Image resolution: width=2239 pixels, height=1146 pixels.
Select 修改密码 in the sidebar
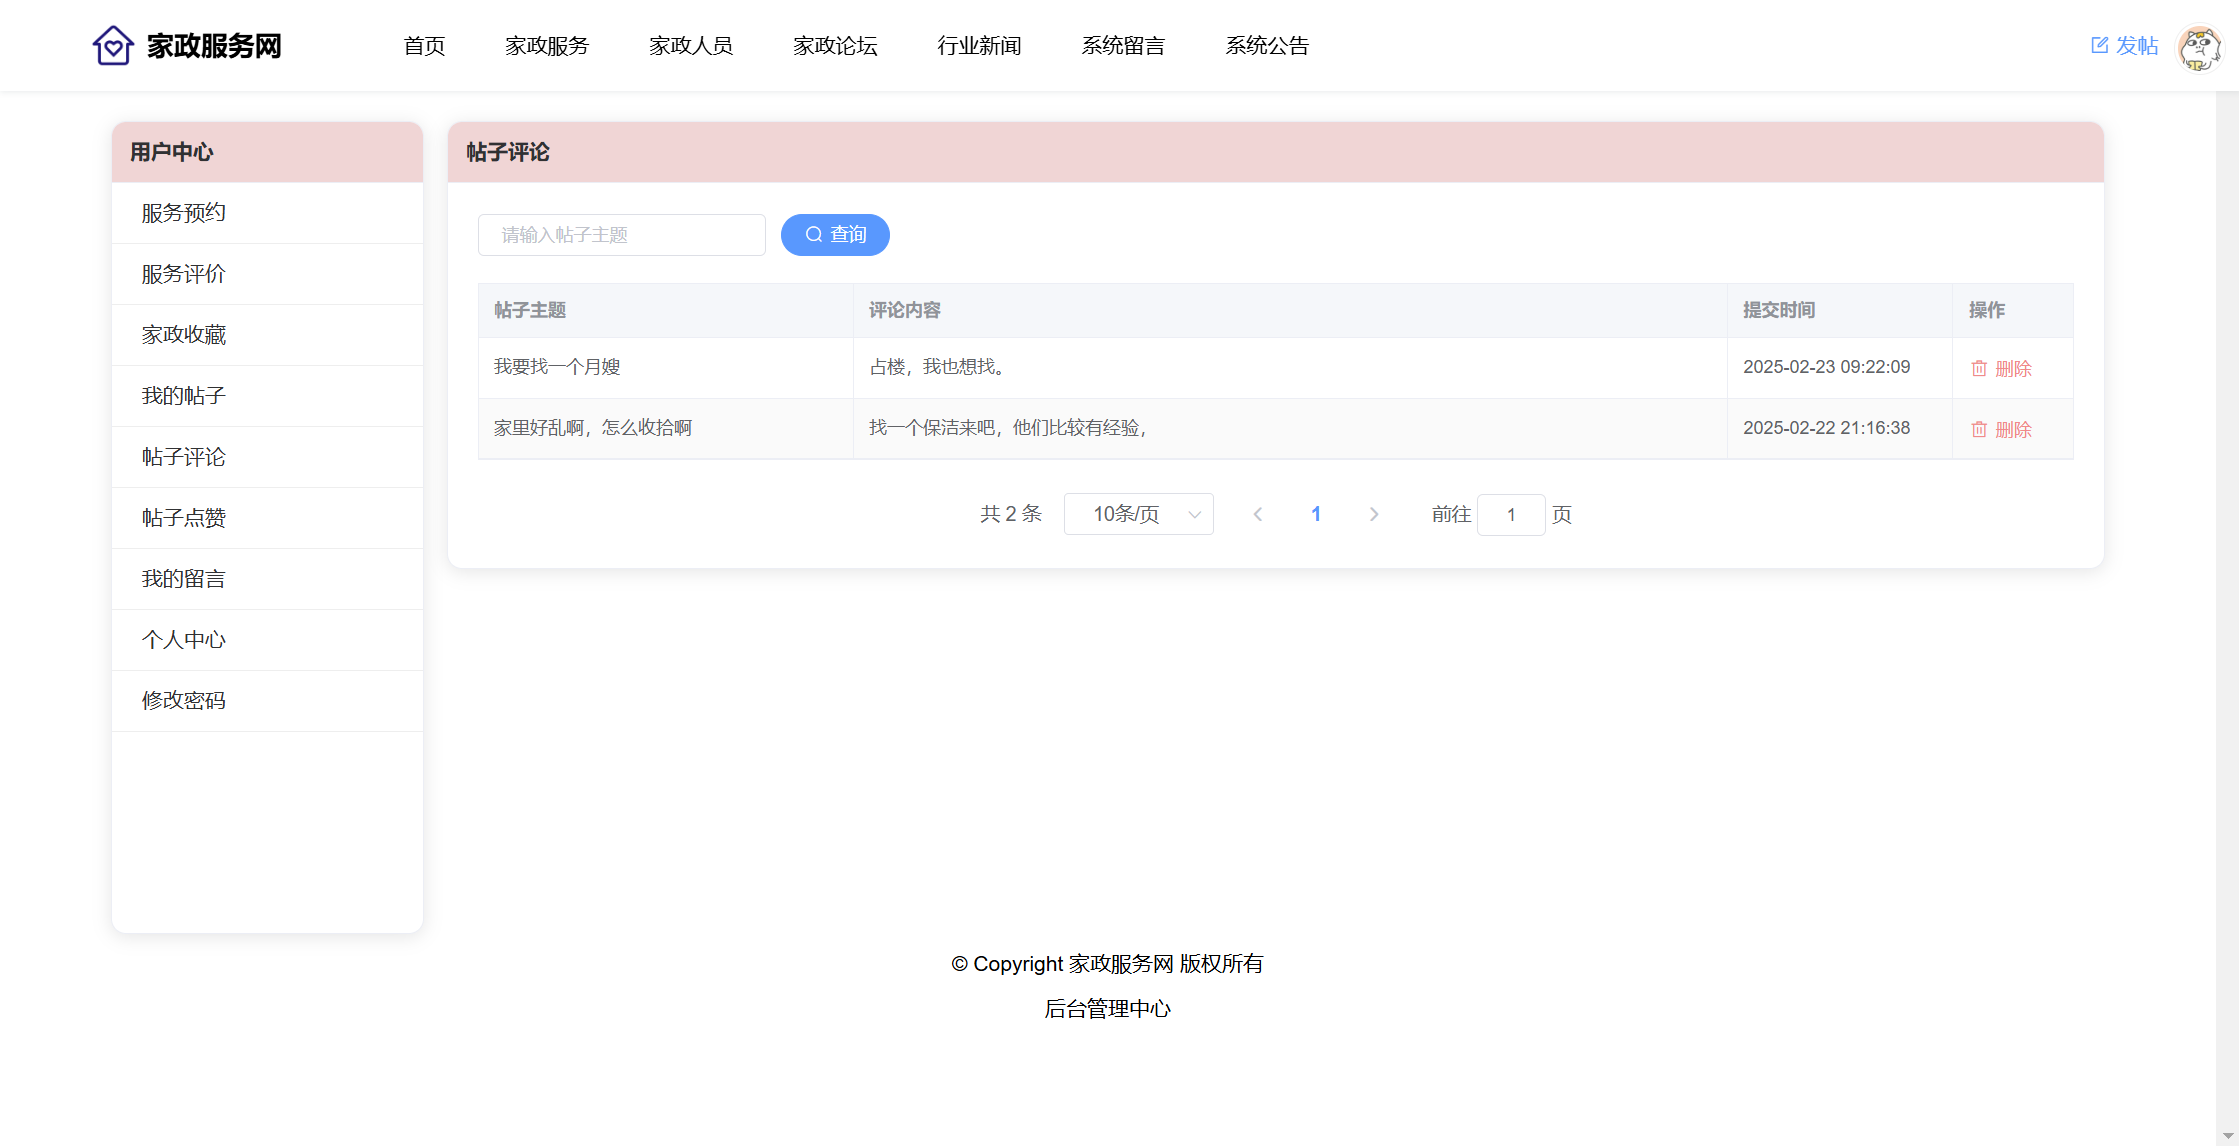[184, 701]
